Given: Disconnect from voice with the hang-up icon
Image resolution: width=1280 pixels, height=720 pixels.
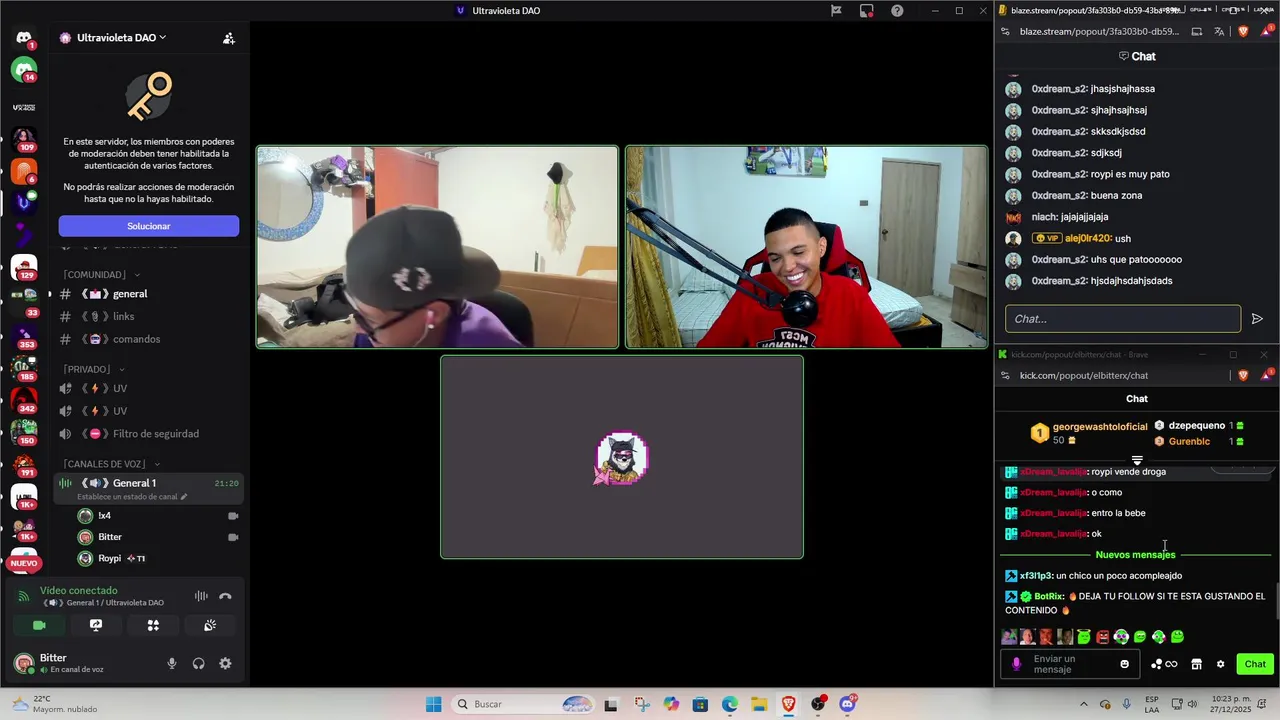Looking at the screenshot, I should [x=225, y=596].
